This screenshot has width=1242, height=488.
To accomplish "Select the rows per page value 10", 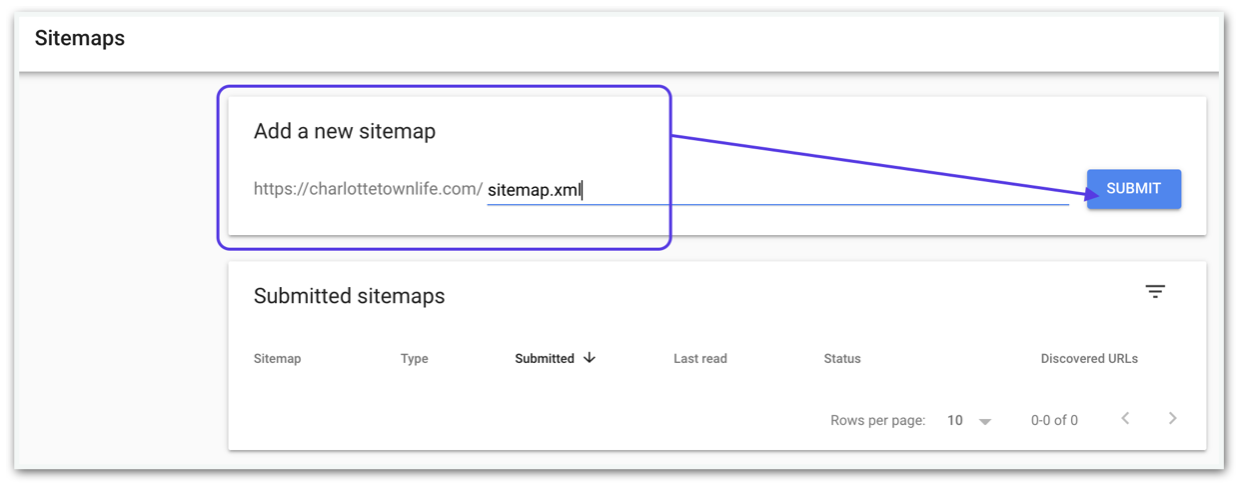I will (955, 421).
